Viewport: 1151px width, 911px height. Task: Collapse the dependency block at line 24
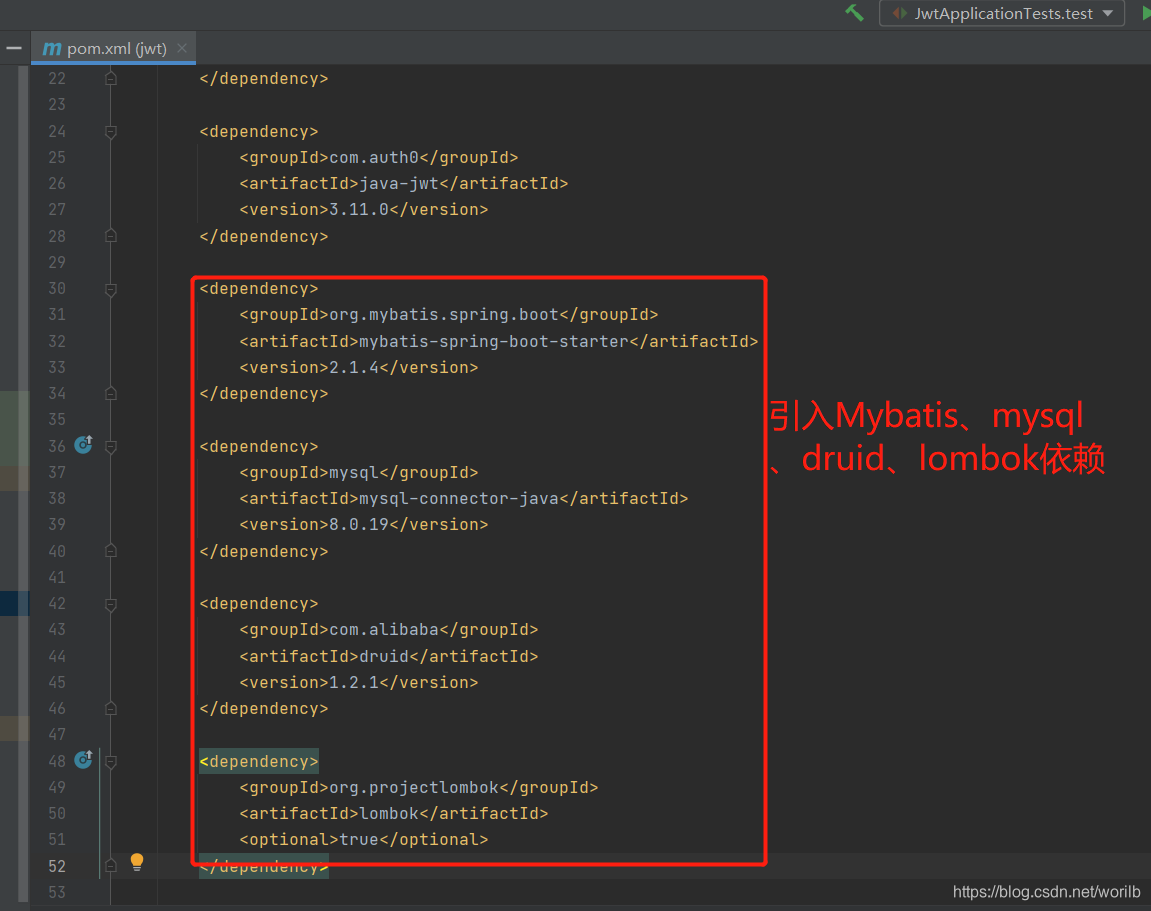(111, 132)
